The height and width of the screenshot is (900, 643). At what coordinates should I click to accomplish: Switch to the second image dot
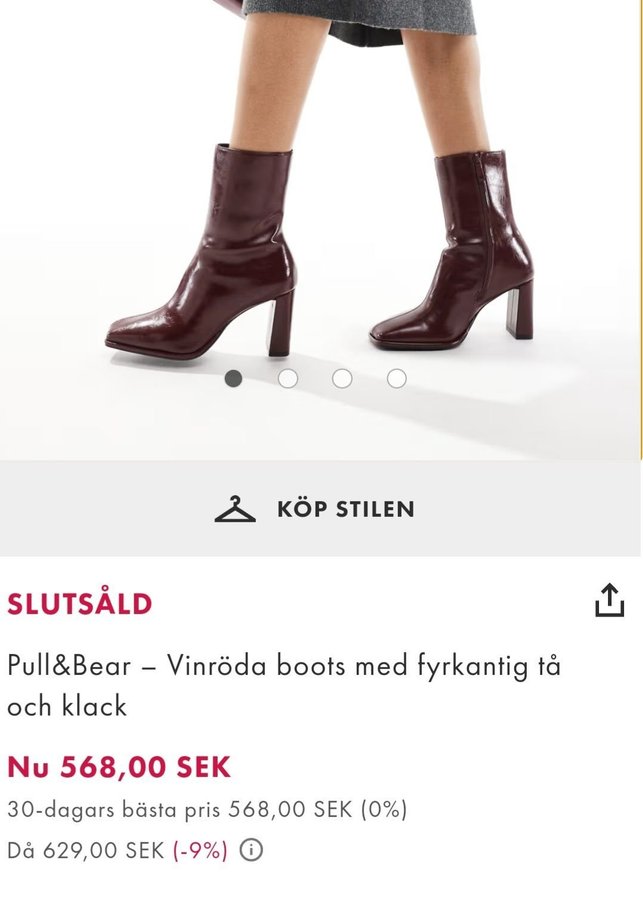(288, 378)
